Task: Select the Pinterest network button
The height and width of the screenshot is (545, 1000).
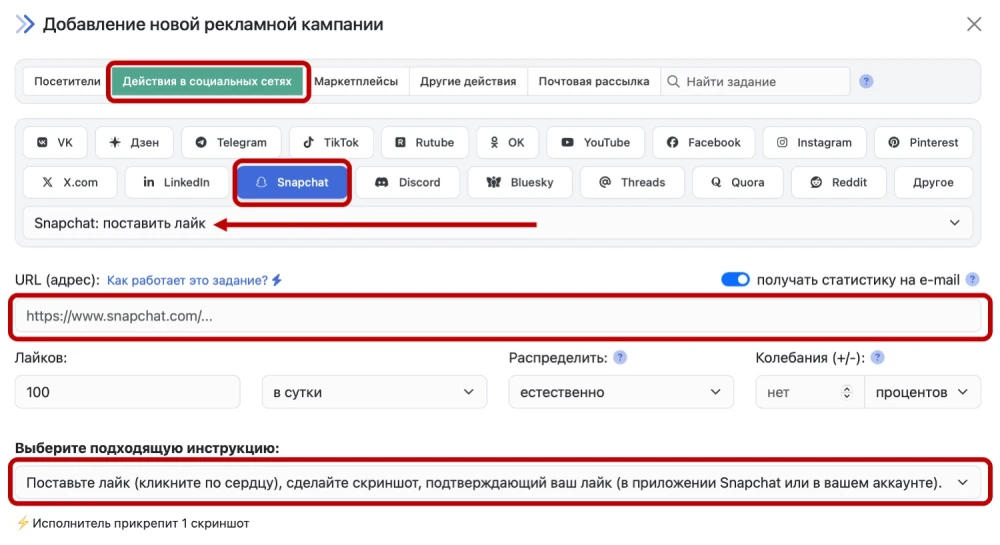Action: point(923,143)
